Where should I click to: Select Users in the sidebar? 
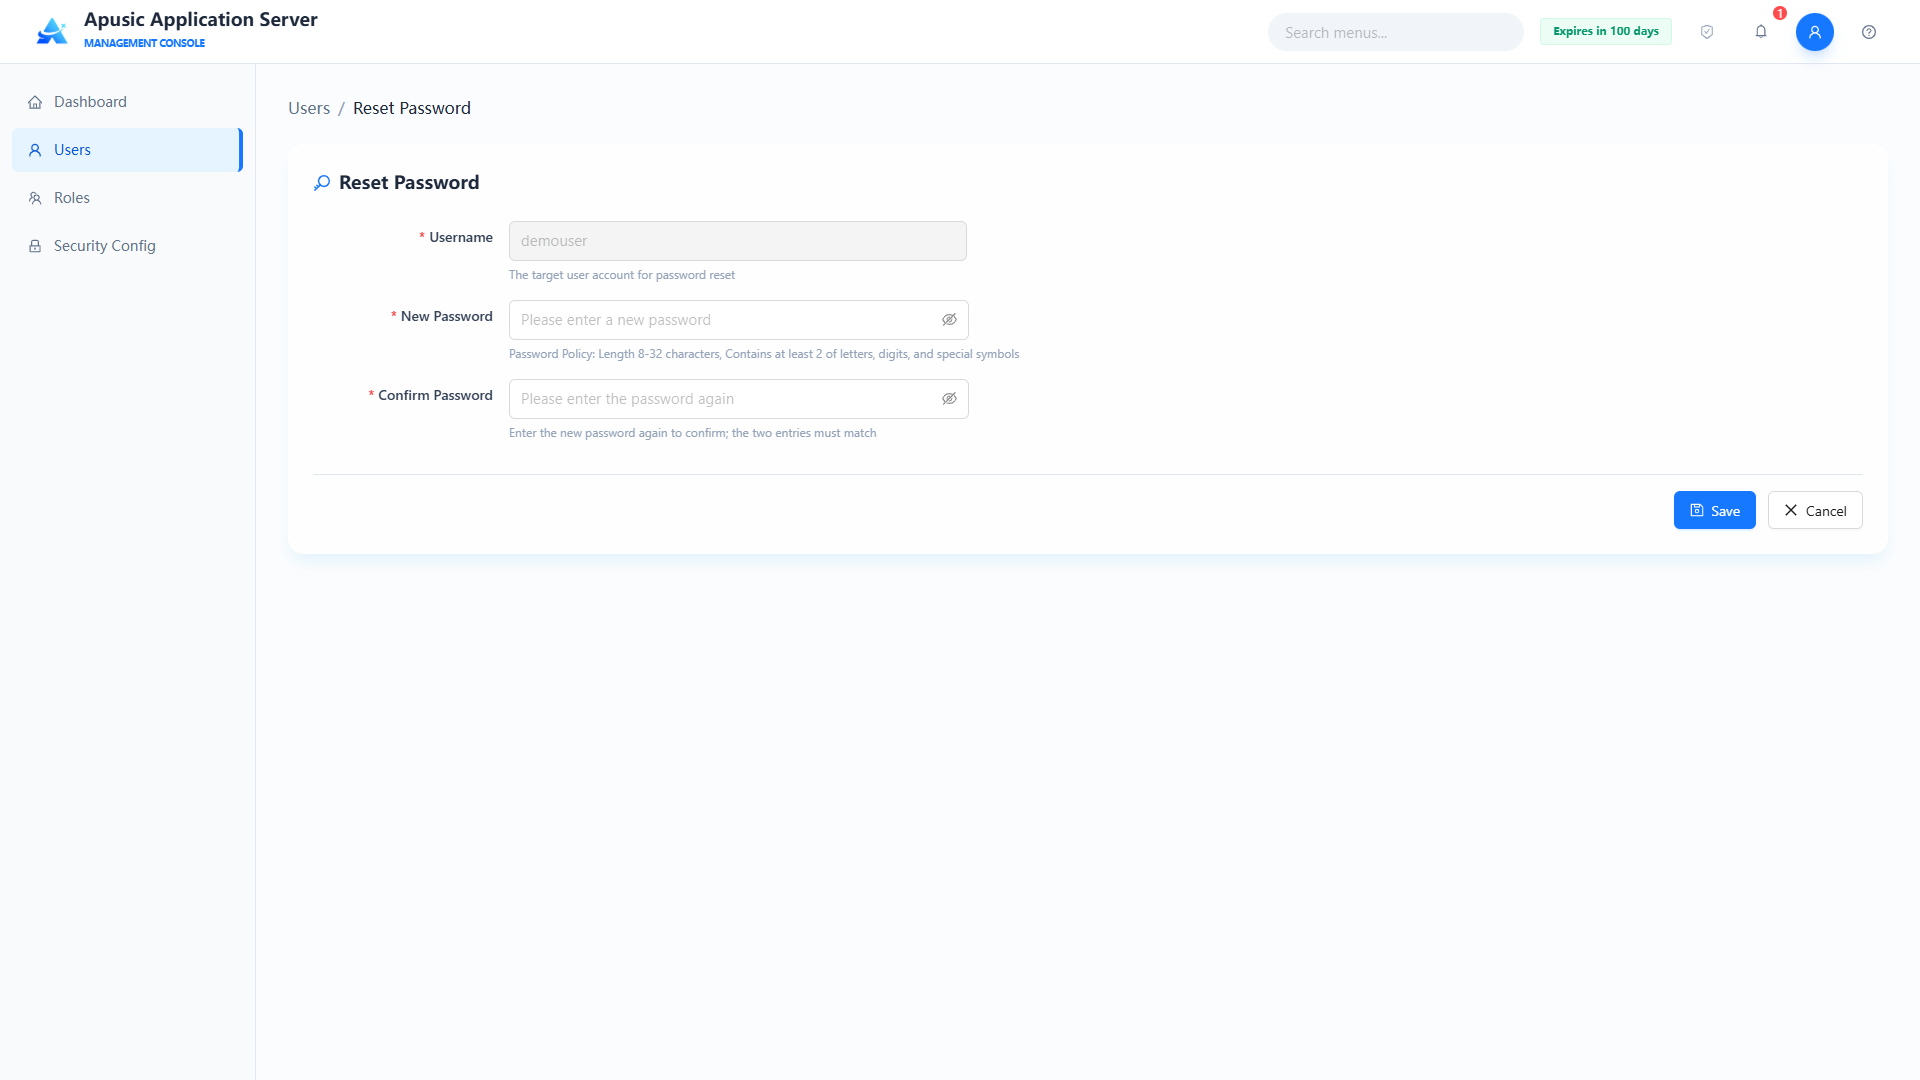pos(127,150)
